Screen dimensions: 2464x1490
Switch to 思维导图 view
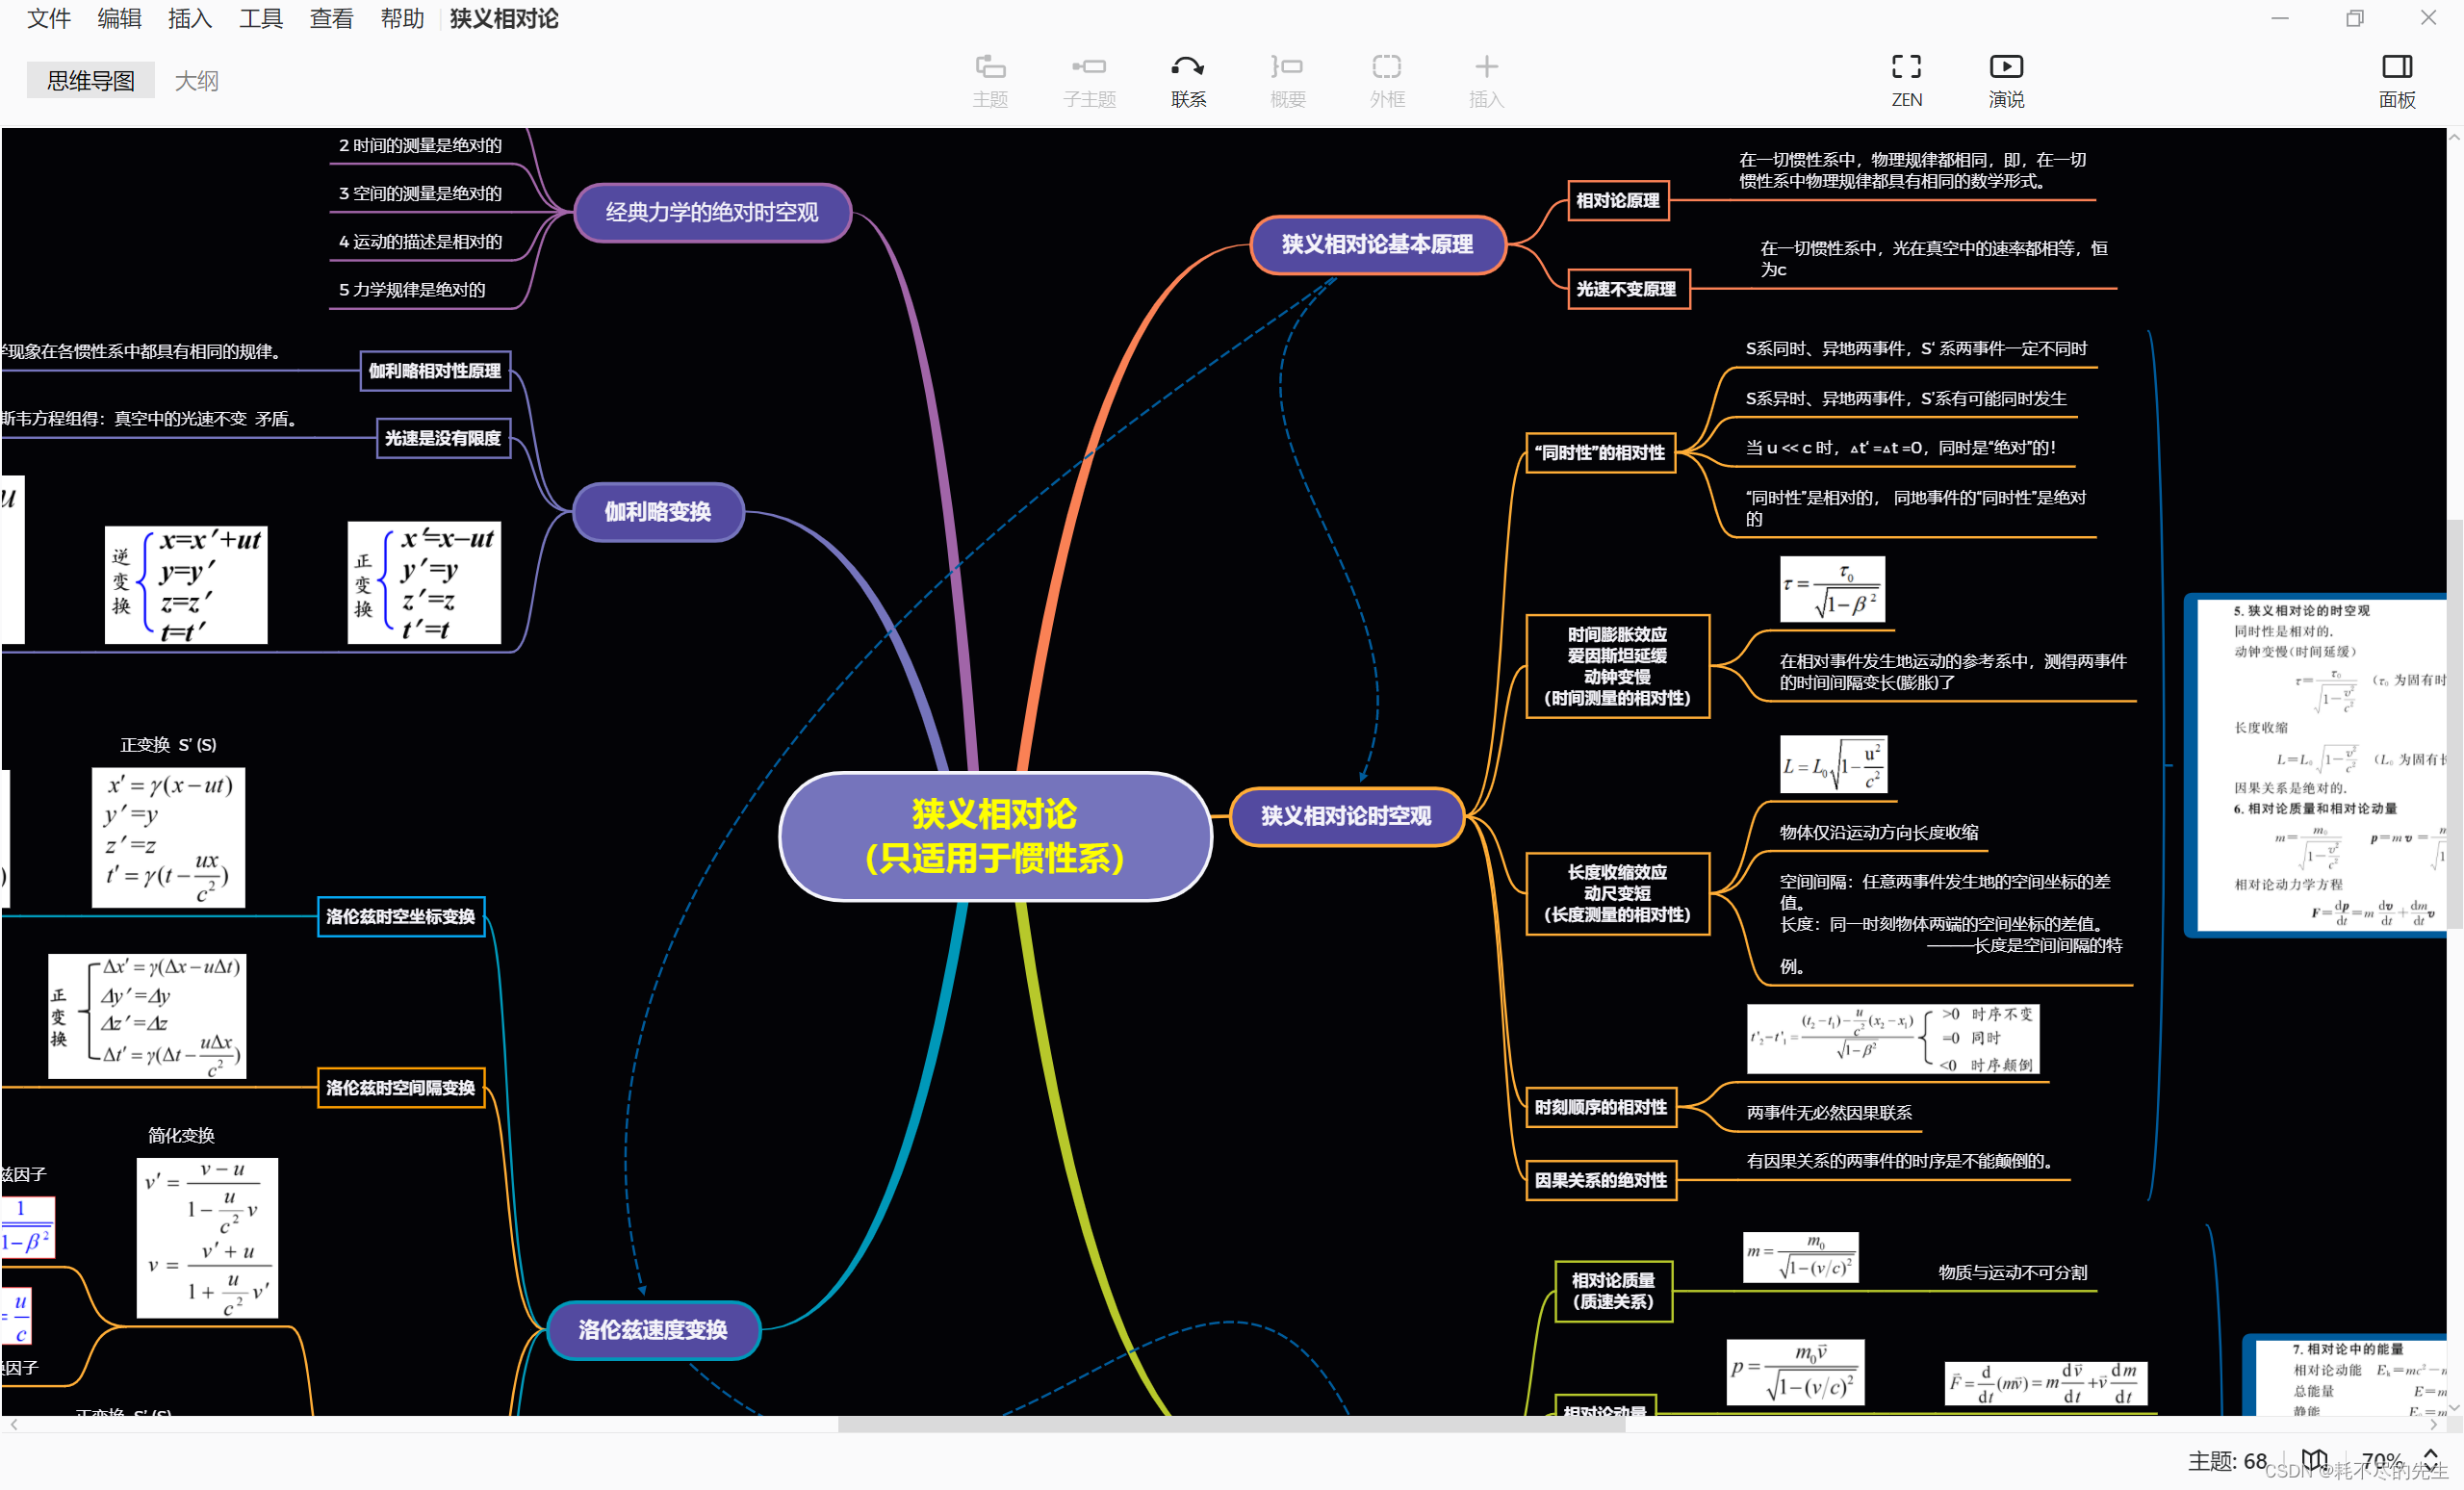click(90, 80)
